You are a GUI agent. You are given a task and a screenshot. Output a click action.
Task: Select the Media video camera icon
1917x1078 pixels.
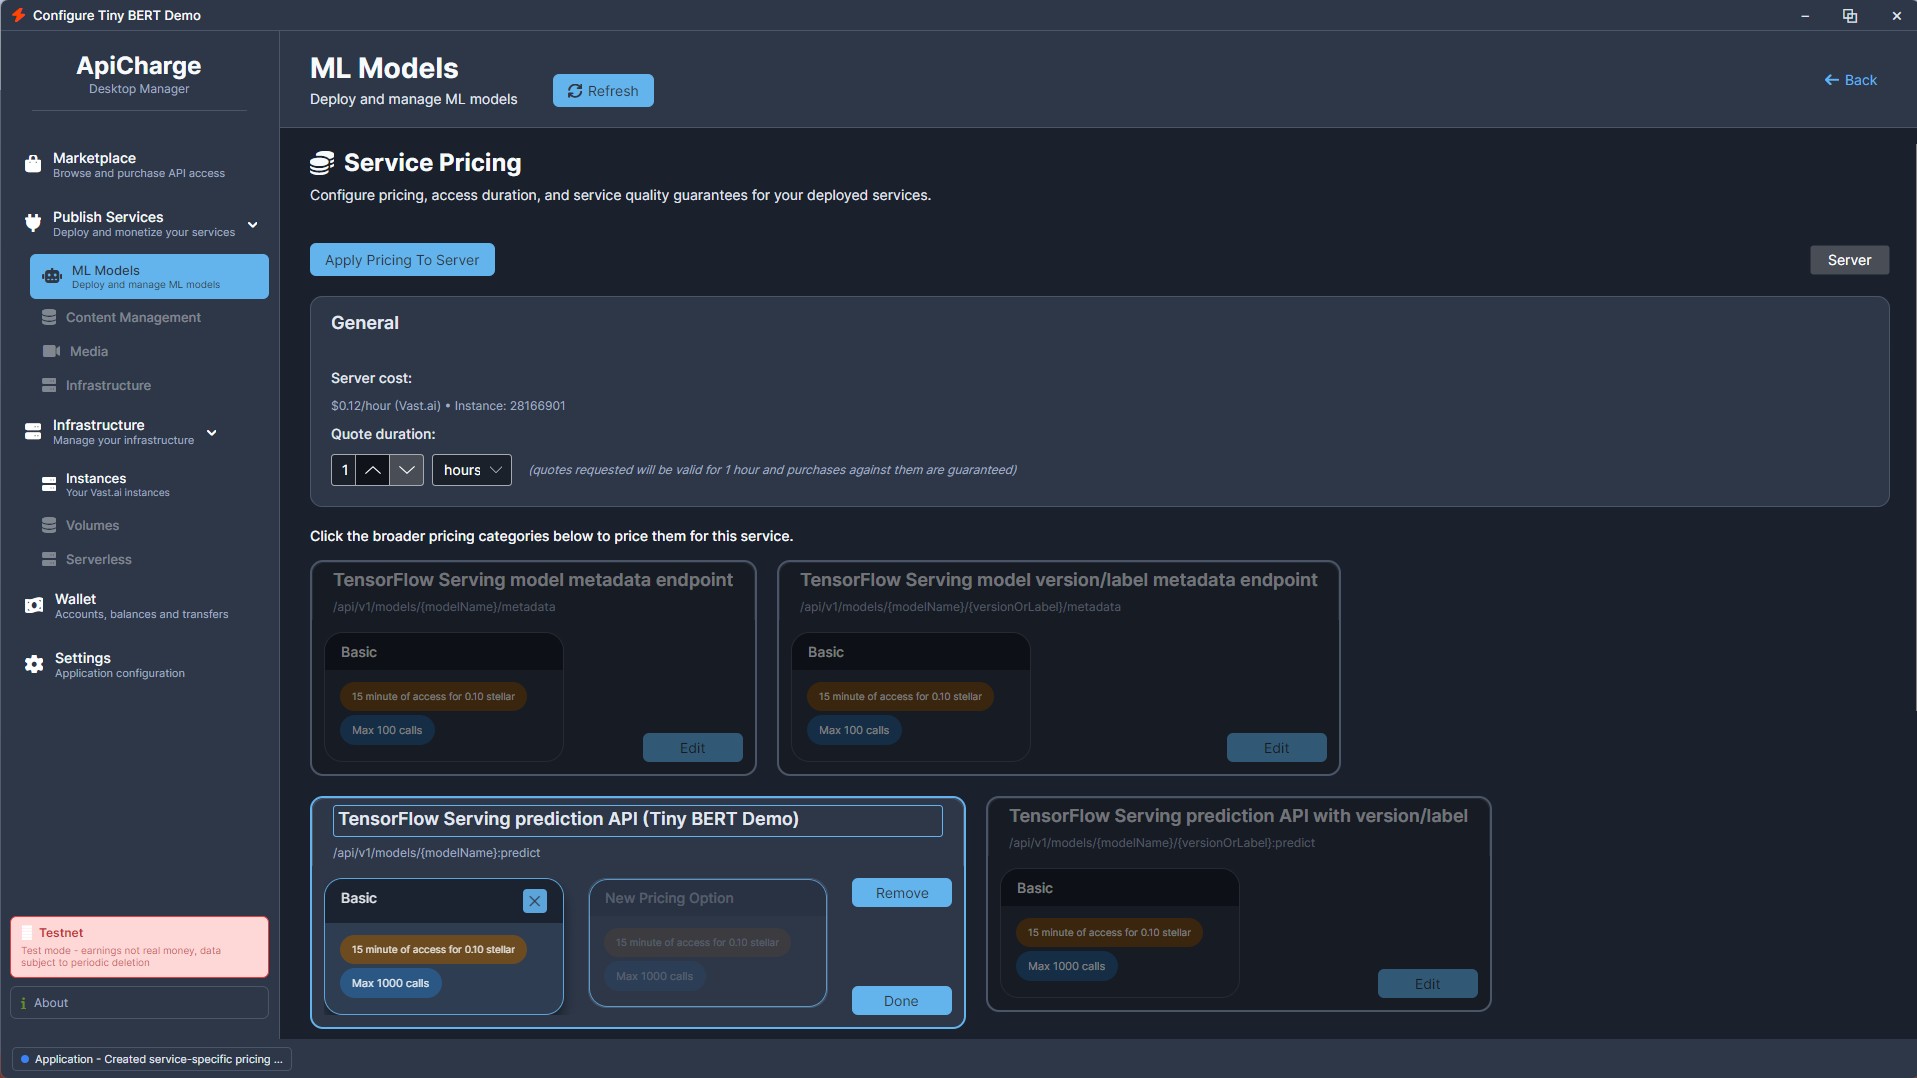pyautogui.click(x=51, y=351)
